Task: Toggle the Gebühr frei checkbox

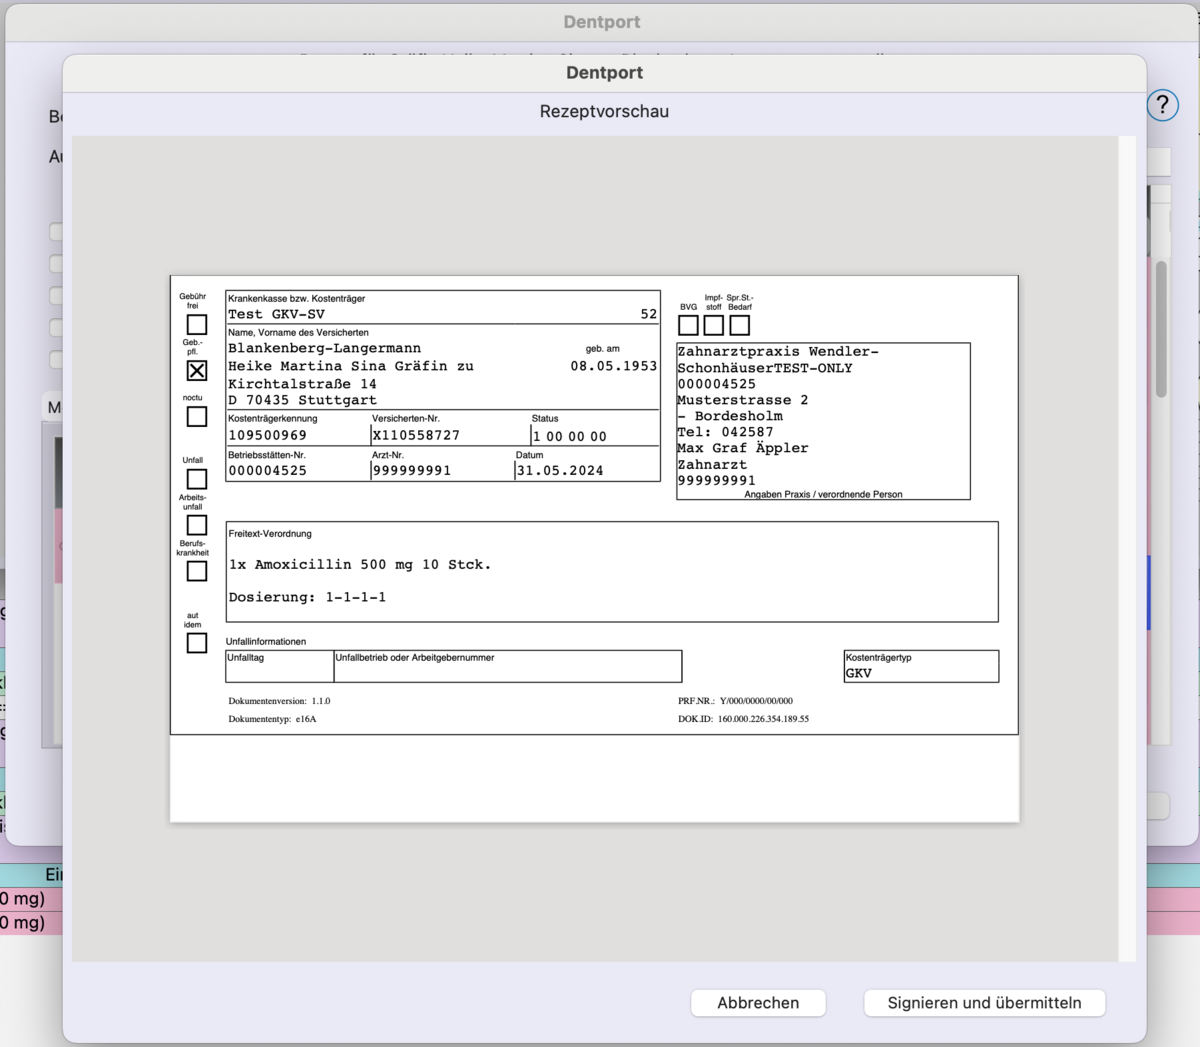Action: 197,325
